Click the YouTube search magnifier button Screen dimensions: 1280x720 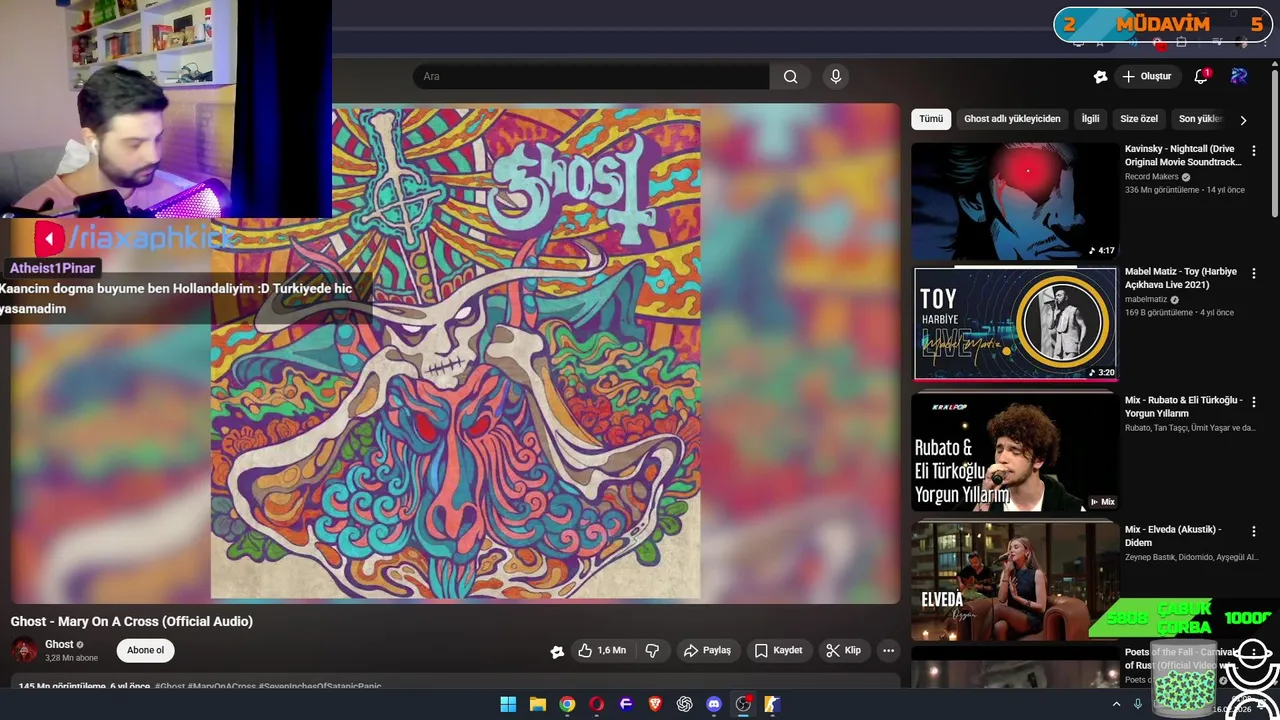[790, 77]
